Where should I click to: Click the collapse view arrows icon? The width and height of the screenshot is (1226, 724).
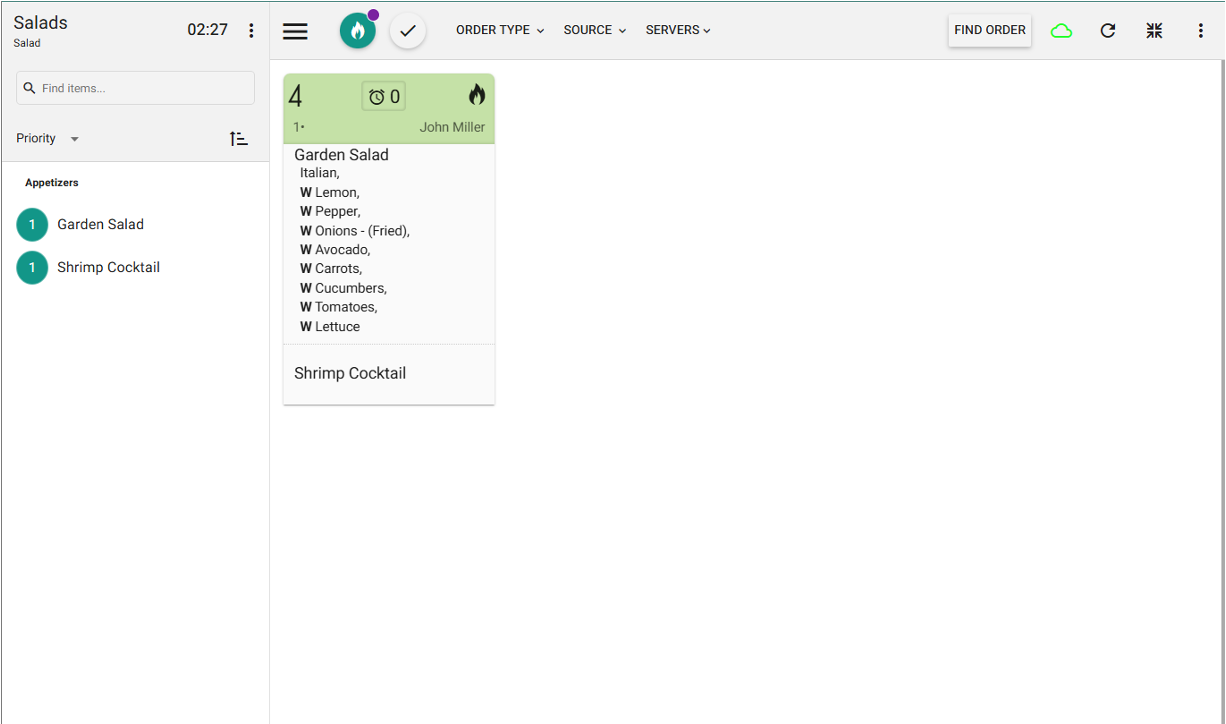(x=1154, y=31)
